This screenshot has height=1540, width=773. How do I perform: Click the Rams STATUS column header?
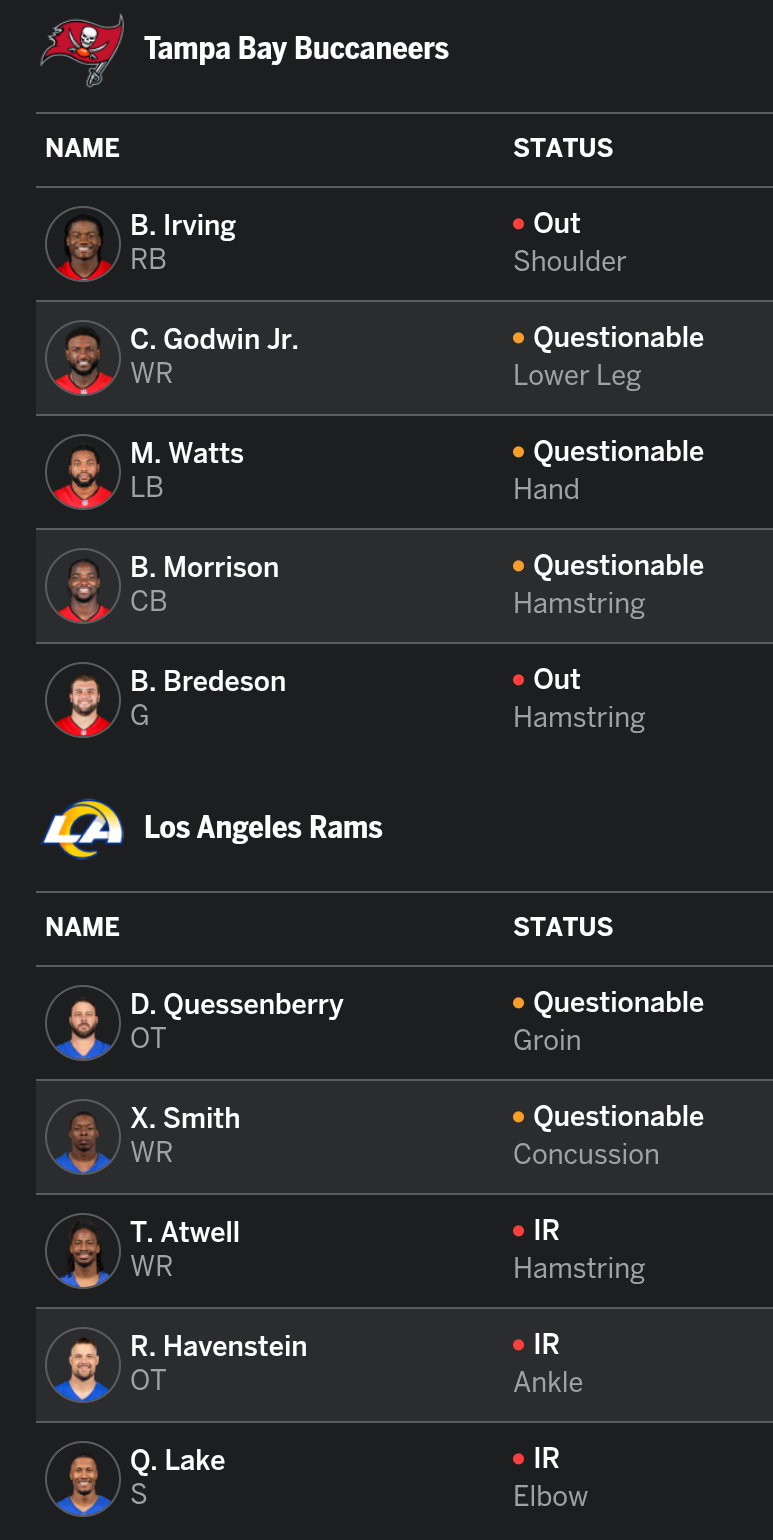point(563,928)
